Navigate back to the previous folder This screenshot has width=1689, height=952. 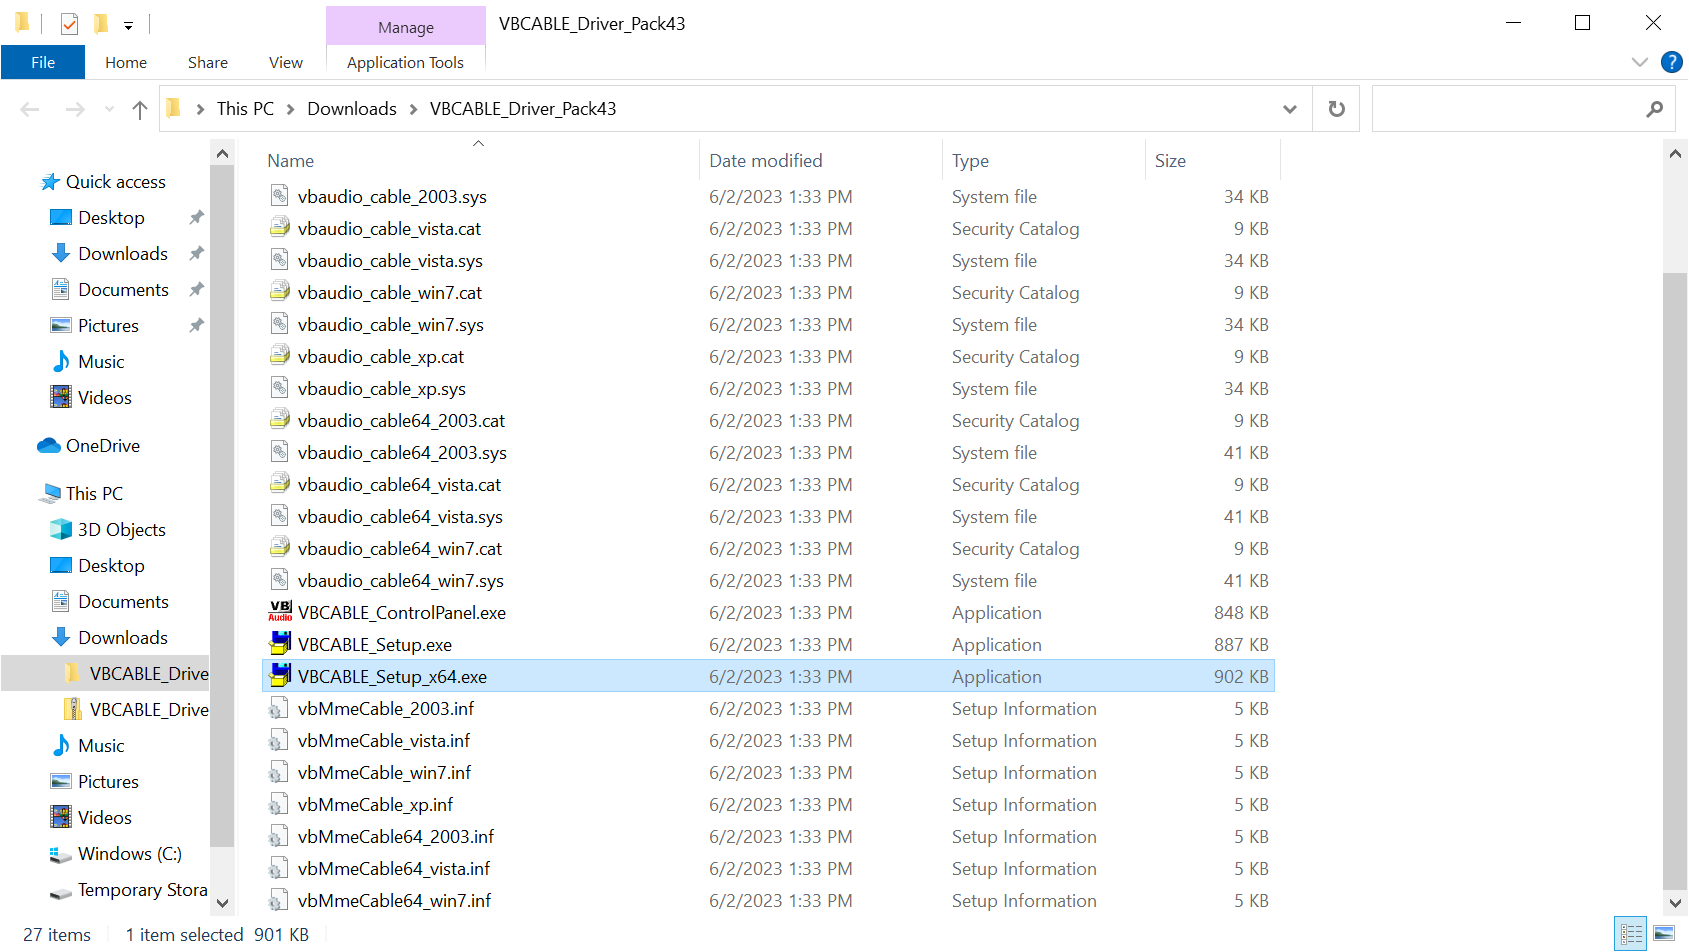pyautogui.click(x=30, y=109)
